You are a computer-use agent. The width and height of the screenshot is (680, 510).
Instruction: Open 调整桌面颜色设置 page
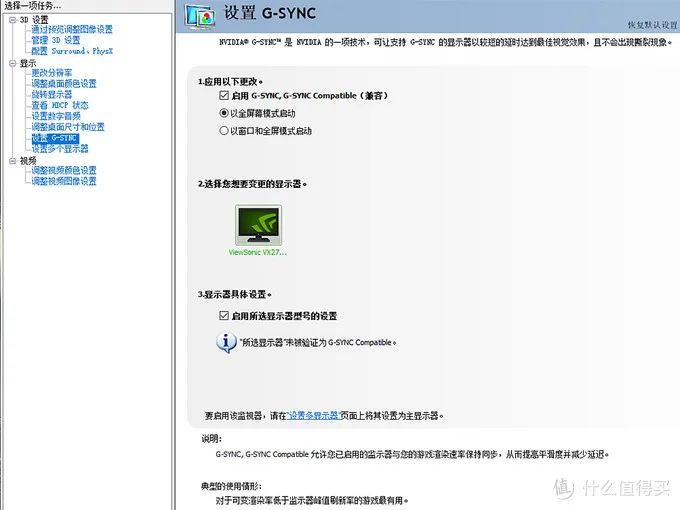coord(64,84)
